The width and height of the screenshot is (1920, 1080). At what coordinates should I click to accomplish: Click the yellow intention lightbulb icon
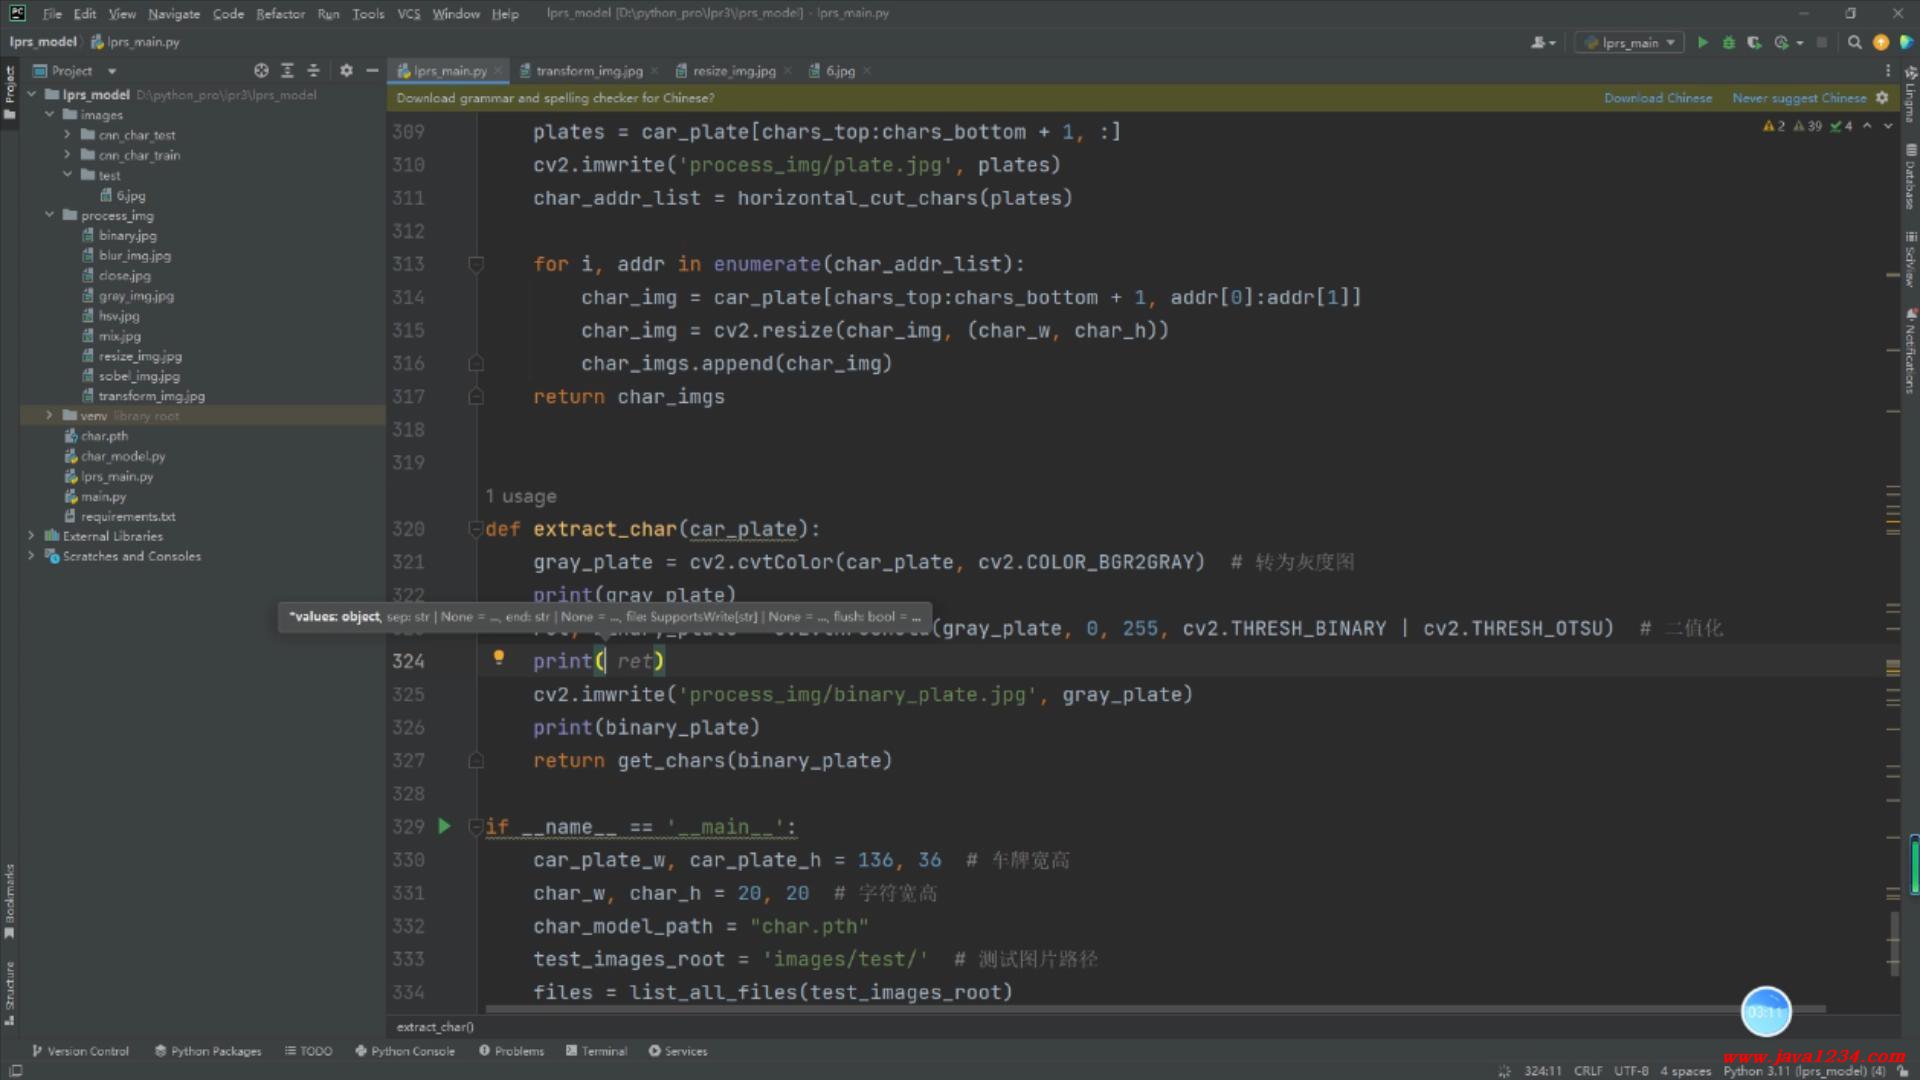click(498, 658)
